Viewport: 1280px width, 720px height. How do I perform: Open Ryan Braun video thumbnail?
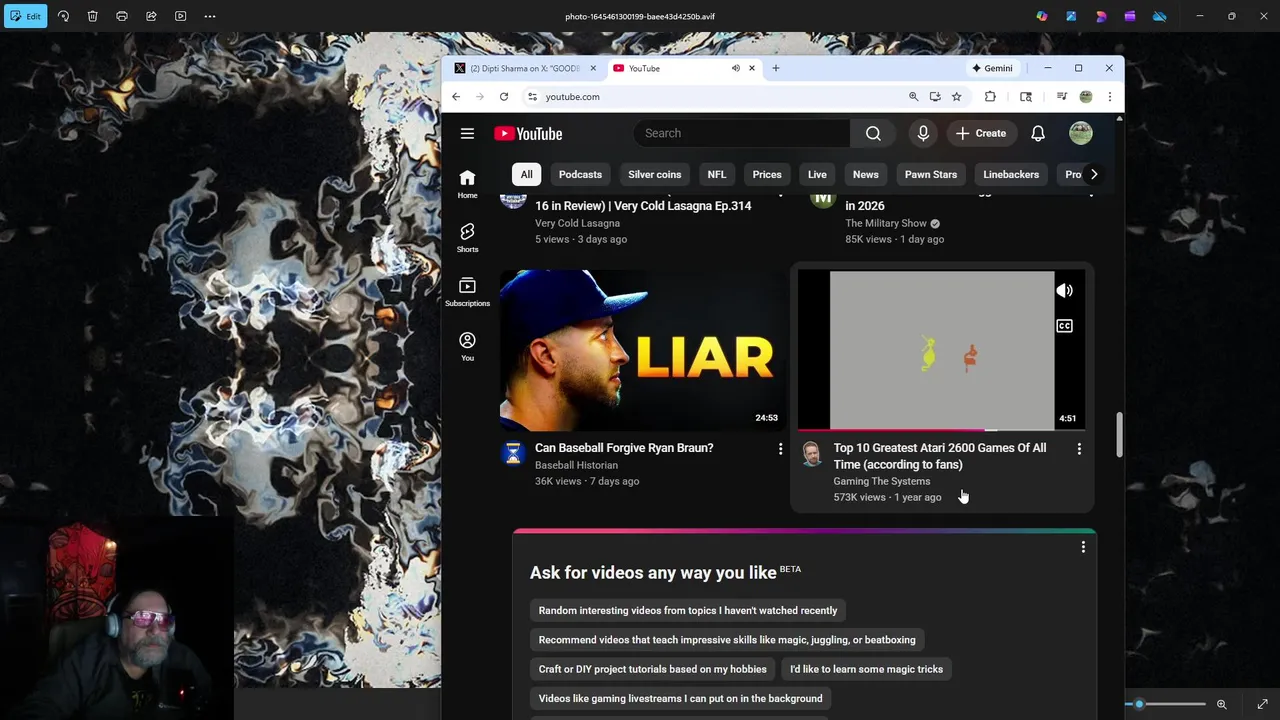642,350
